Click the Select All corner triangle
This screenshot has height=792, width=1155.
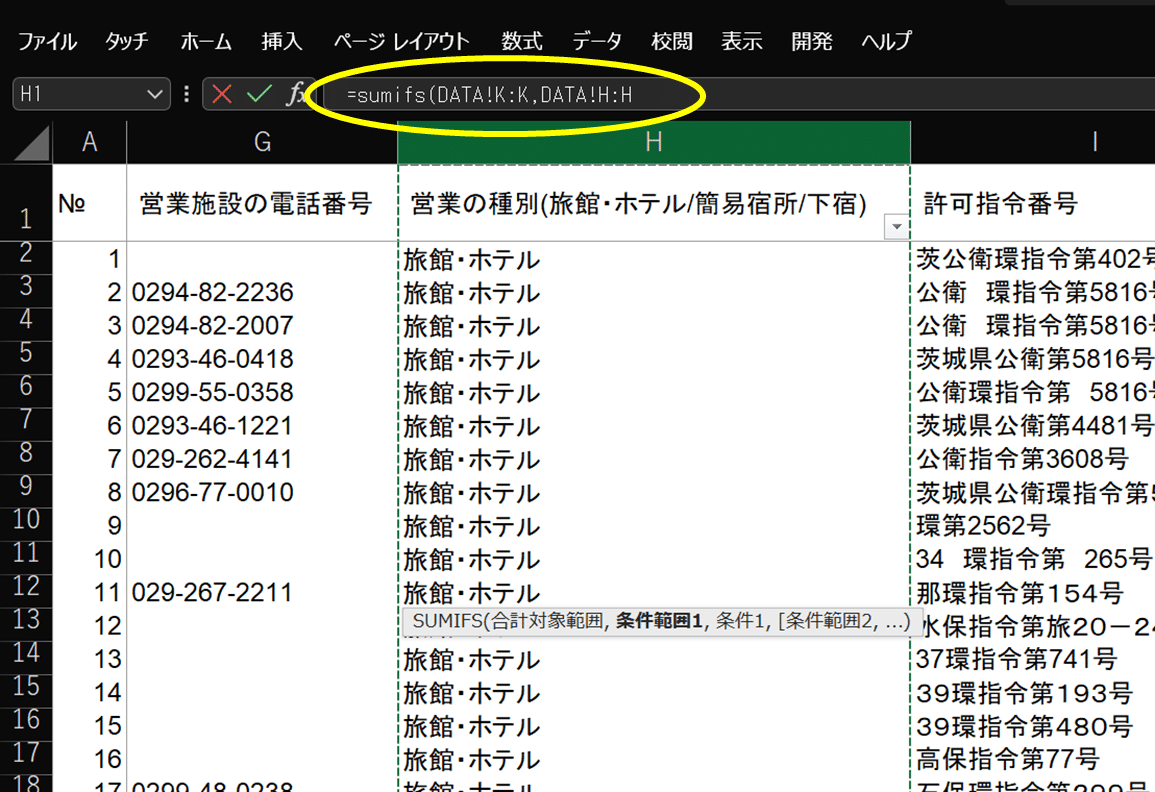tap(32, 143)
